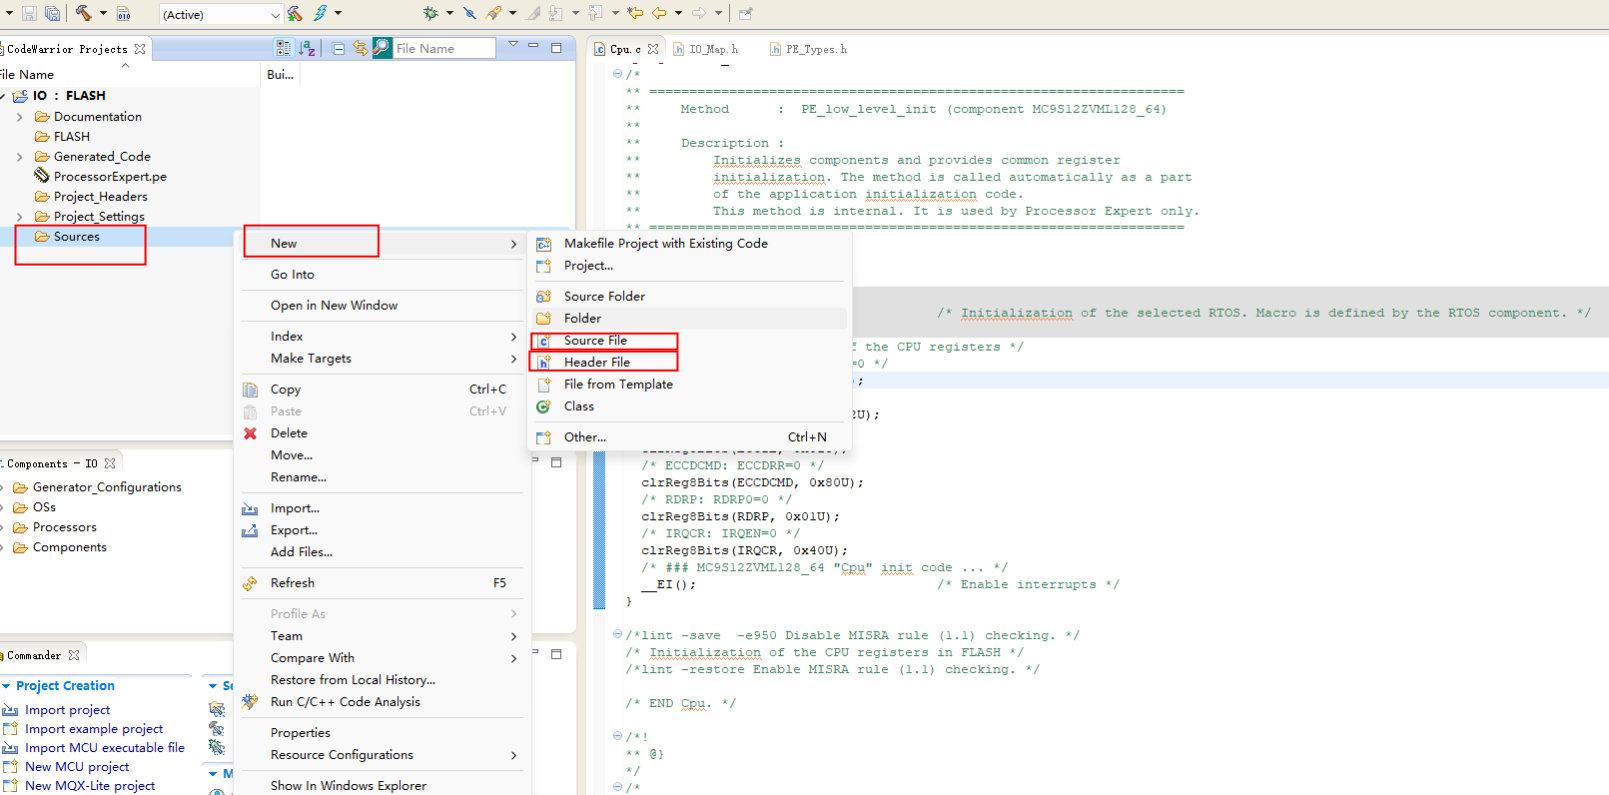
Task: Switch to the IO_Map.h editor tab
Action: click(707, 49)
